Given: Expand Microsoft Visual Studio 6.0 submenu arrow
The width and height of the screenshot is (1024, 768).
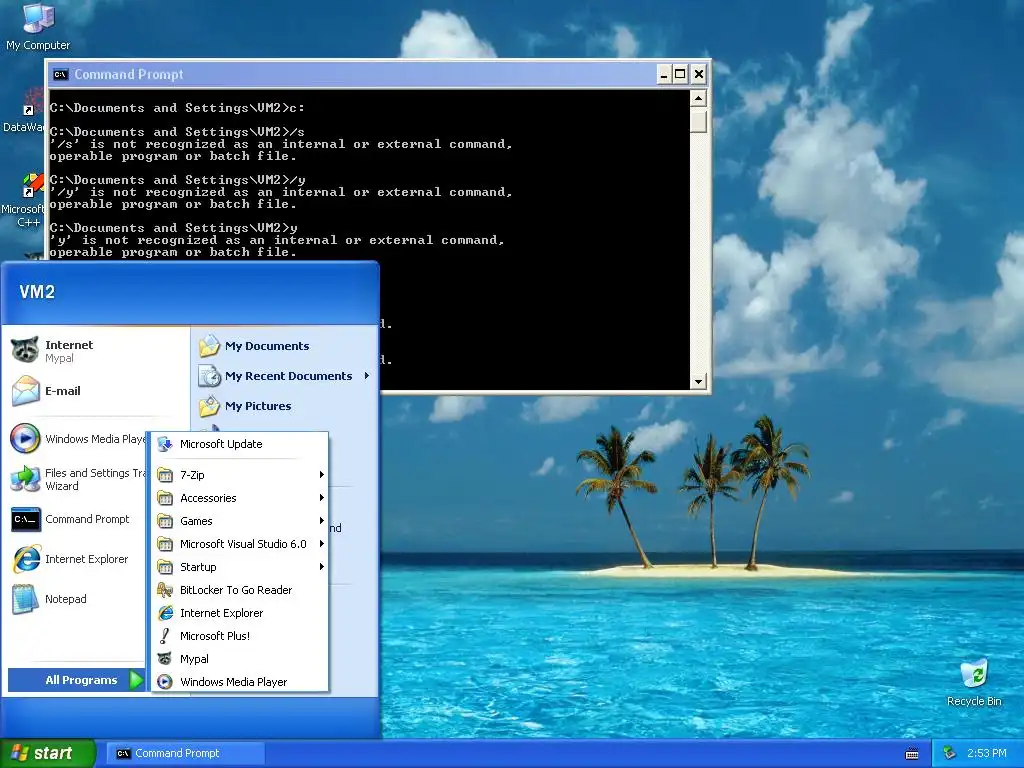Looking at the screenshot, I should click(x=321, y=543).
